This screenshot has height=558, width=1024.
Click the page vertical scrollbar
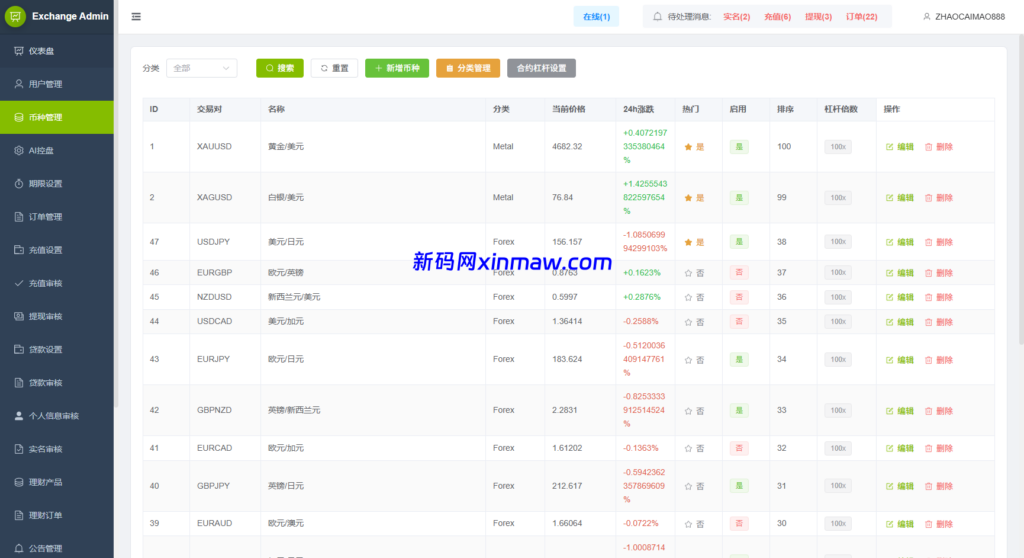(x=1021, y=189)
